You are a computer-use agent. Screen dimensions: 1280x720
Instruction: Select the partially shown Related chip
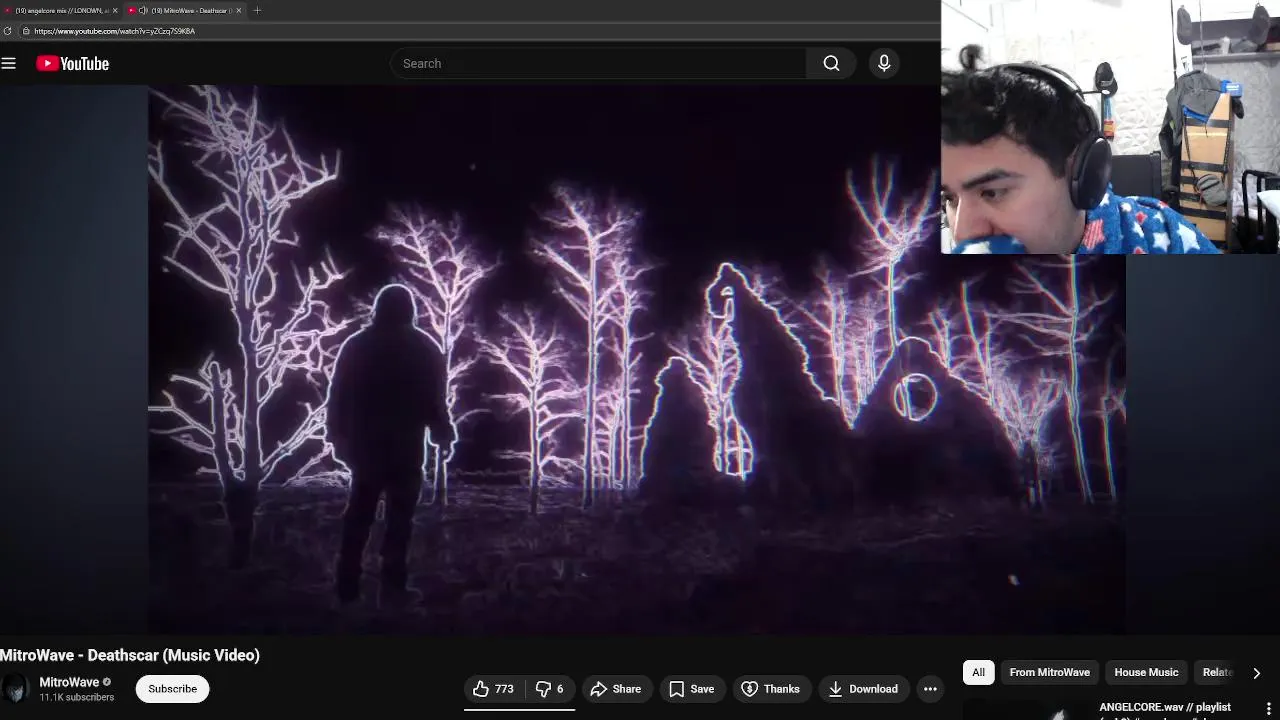click(x=1217, y=672)
